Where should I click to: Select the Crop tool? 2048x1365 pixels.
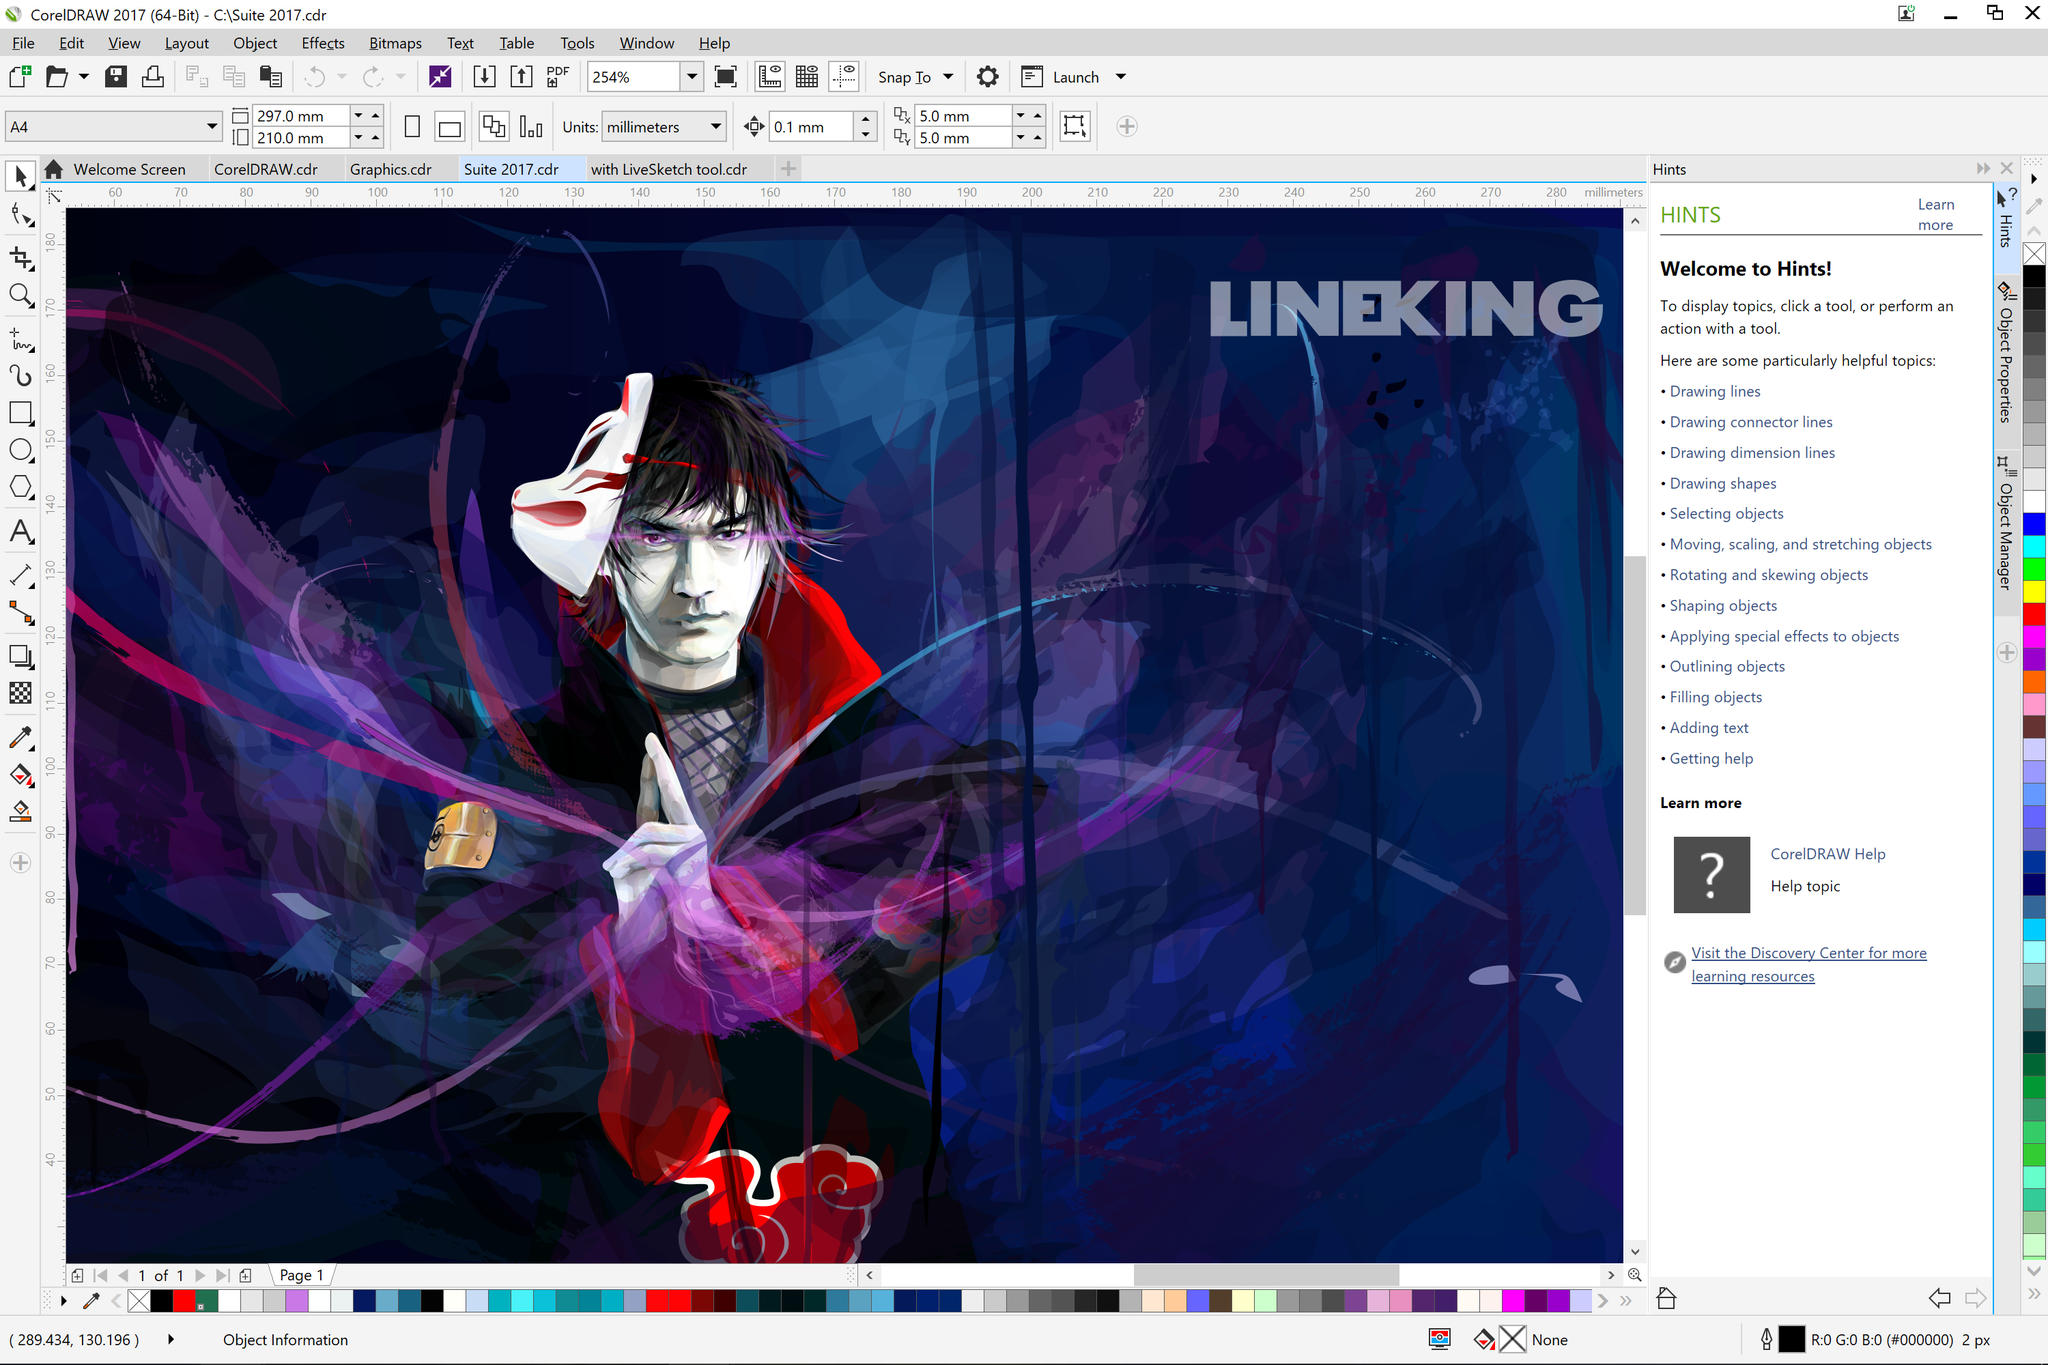pos(20,258)
